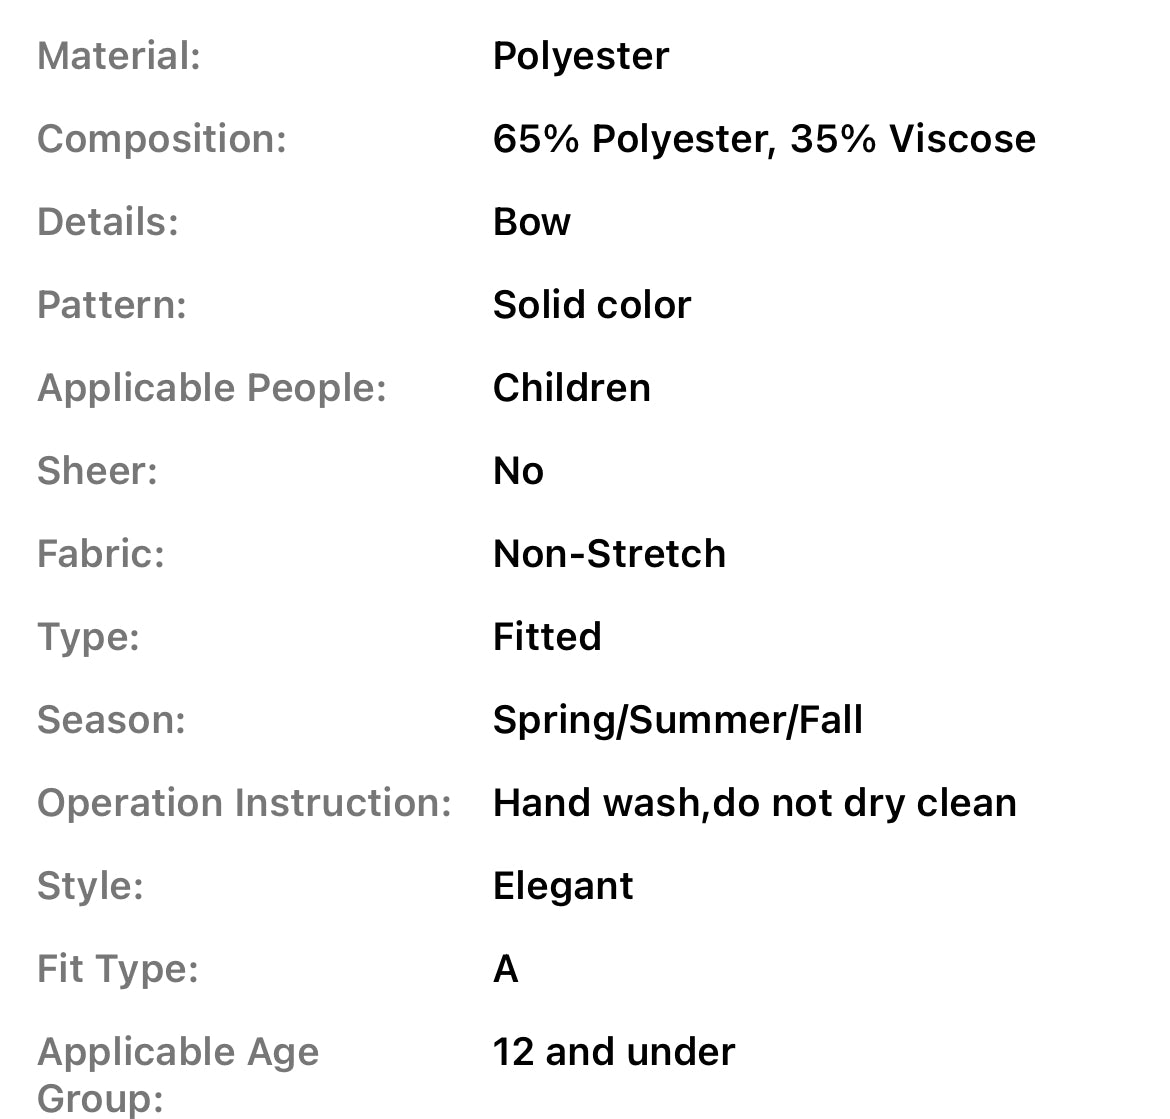Click the Fitted type value

click(547, 637)
